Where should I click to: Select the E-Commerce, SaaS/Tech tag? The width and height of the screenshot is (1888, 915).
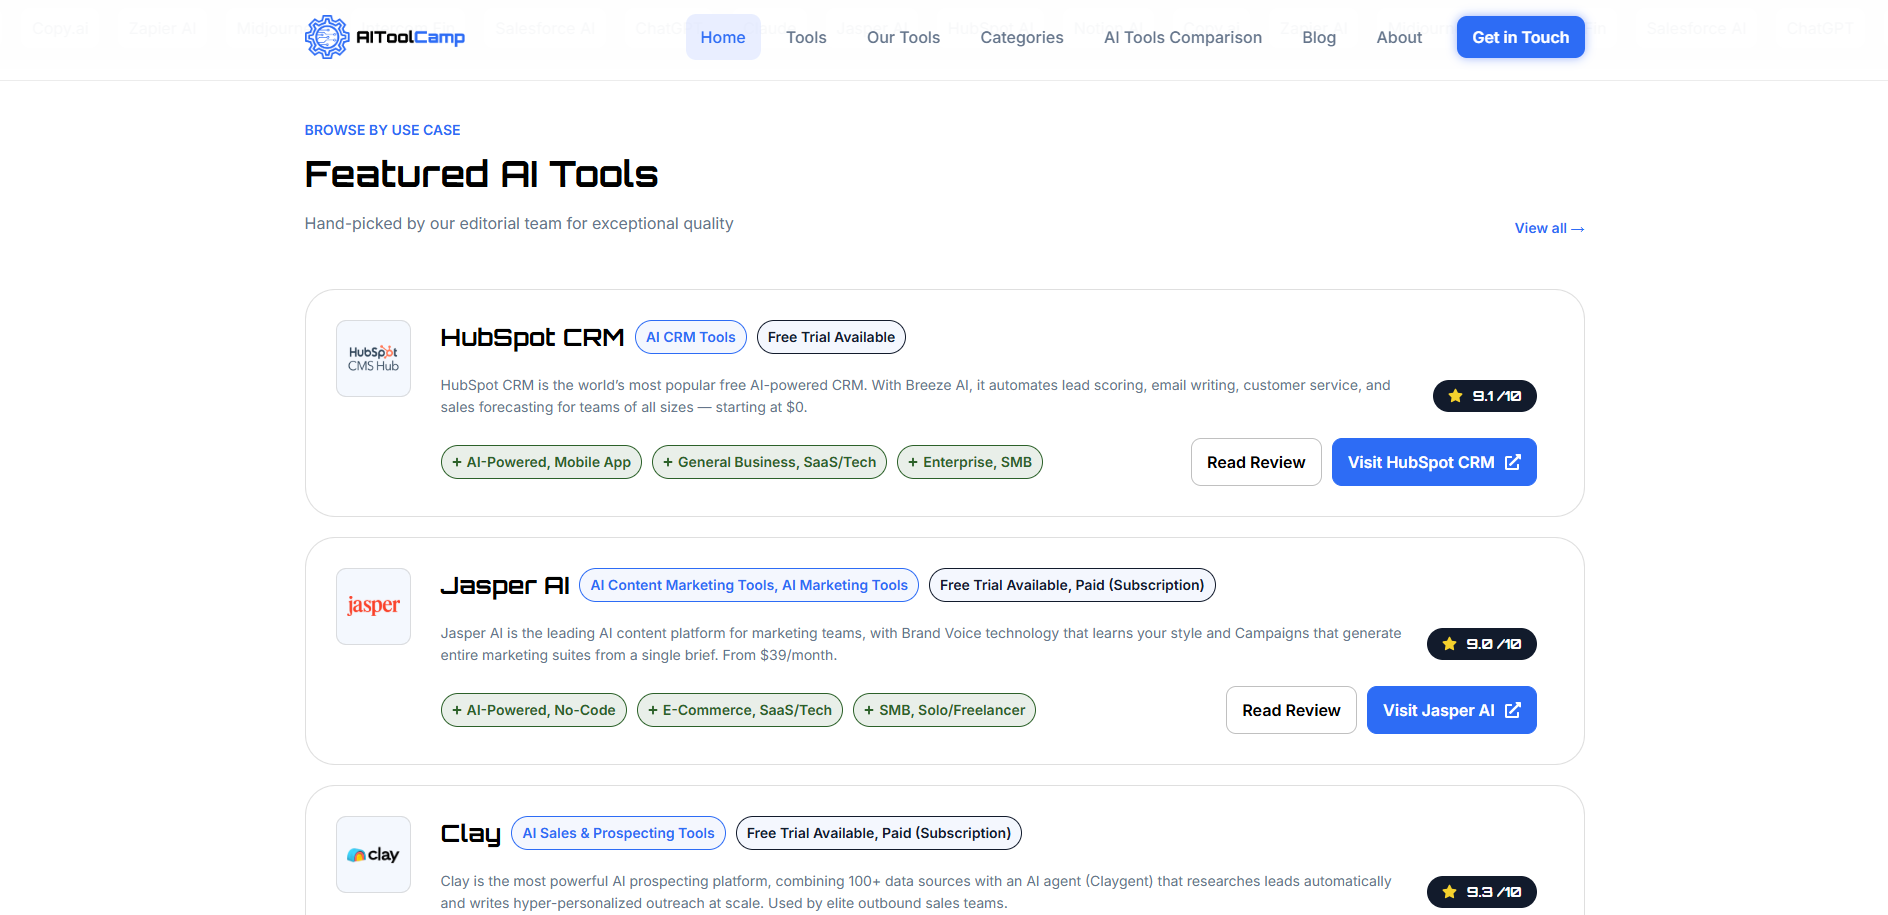click(x=740, y=710)
